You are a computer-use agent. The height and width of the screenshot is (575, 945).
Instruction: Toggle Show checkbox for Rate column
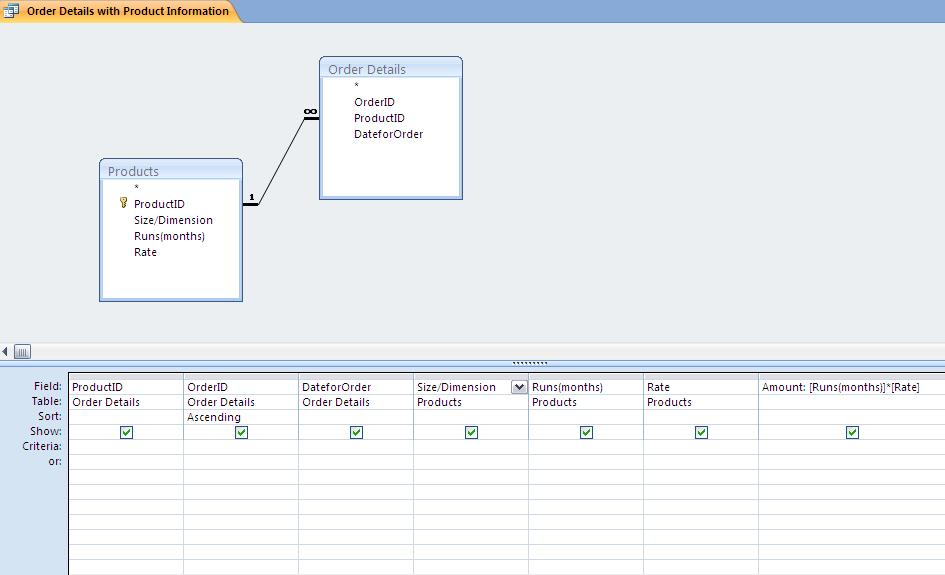(x=701, y=432)
